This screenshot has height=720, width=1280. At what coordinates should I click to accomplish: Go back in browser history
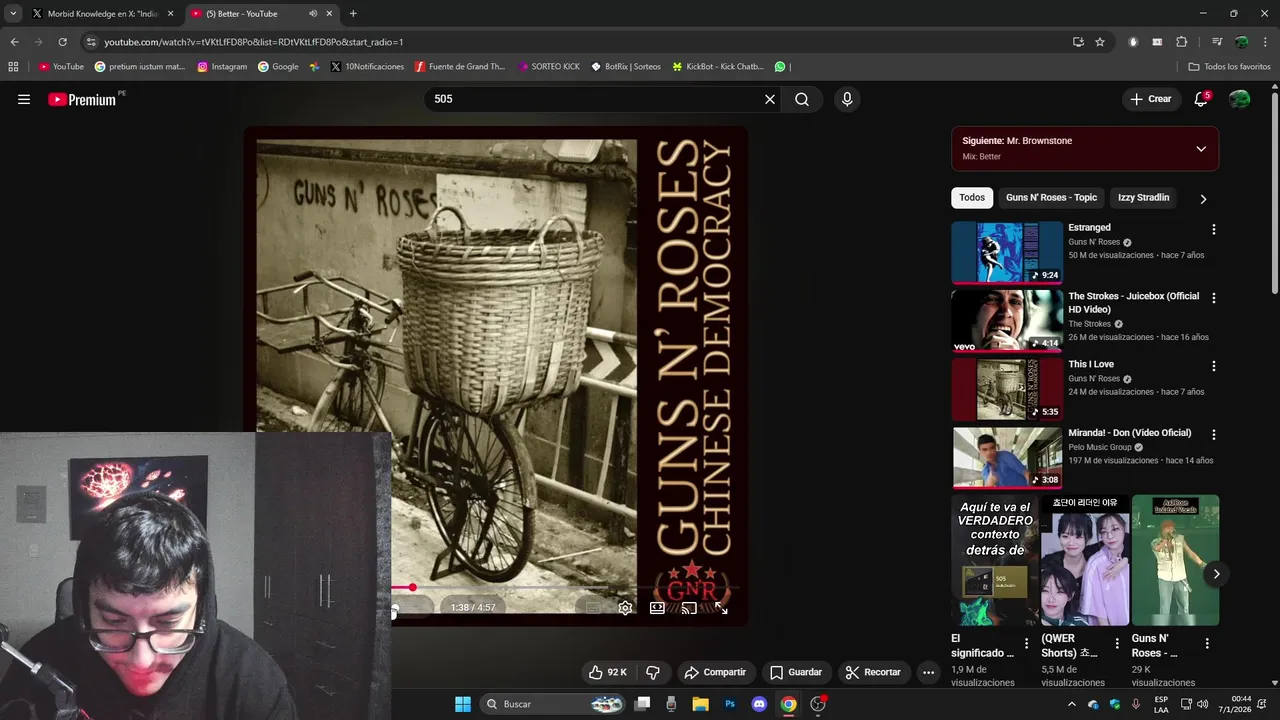(x=14, y=42)
